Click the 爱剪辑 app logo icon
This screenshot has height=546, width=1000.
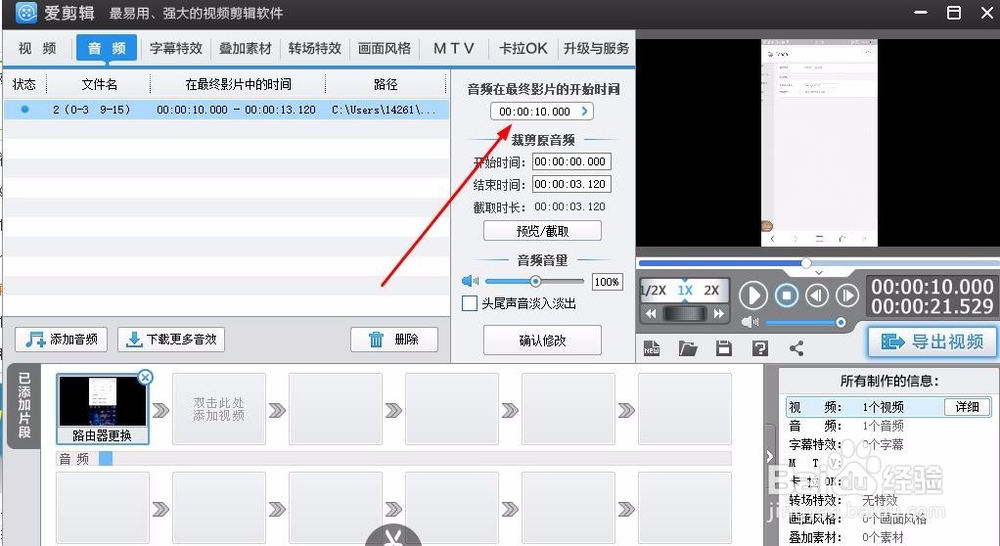(26, 12)
